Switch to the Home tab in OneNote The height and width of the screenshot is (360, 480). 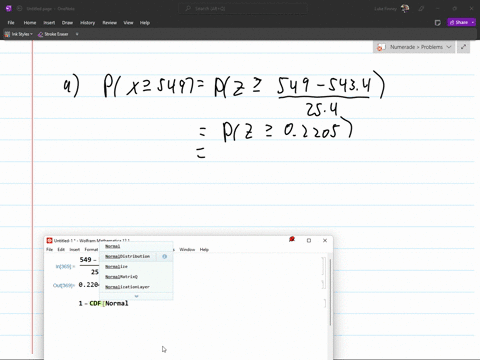(x=30, y=23)
